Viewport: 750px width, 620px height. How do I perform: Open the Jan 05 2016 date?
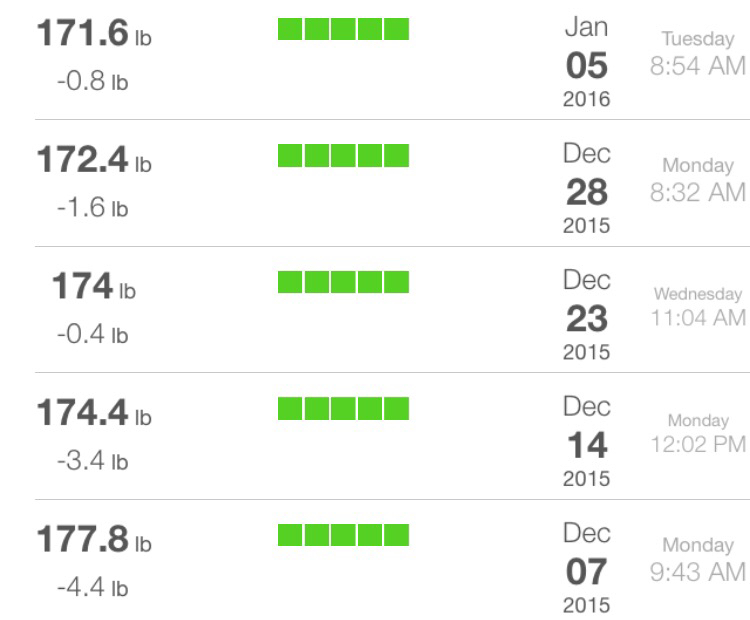[586, 62]
